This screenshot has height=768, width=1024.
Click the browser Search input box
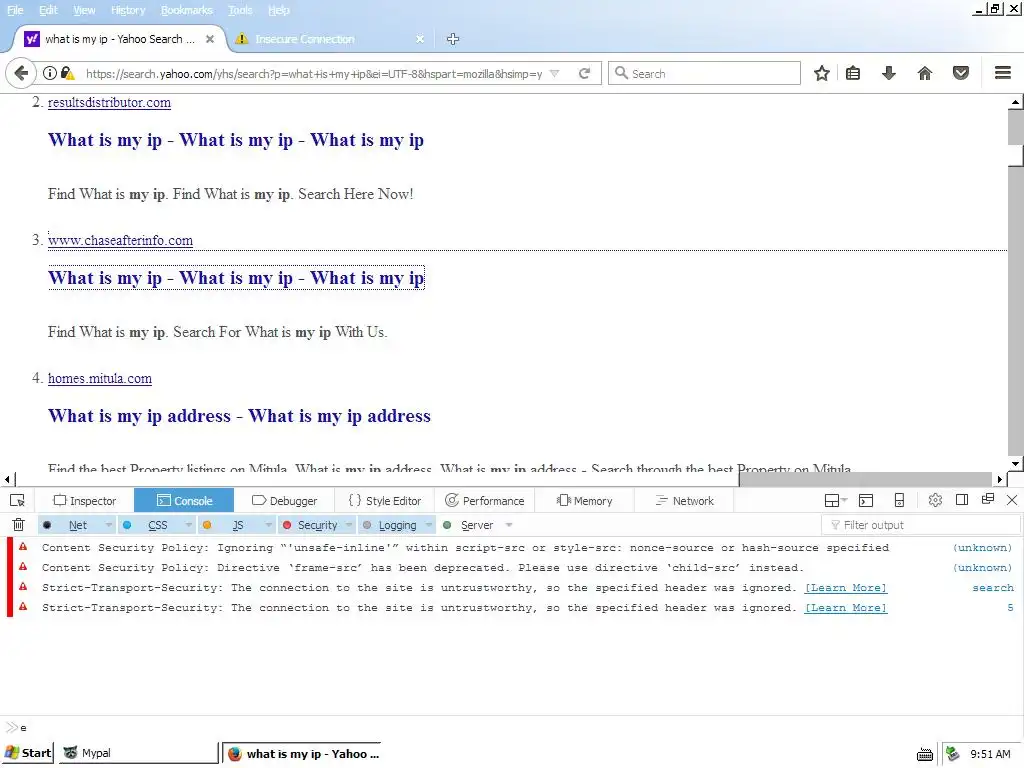(x=704, y=73)
